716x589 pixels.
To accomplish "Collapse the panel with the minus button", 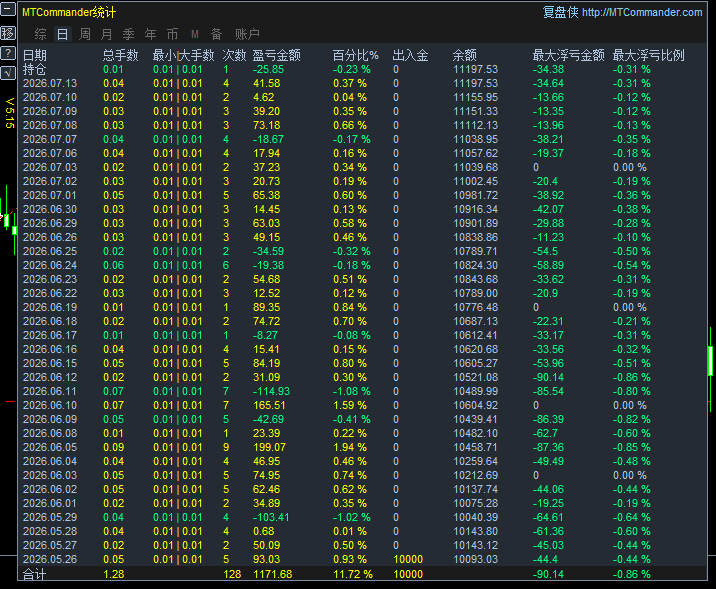I will (8, 9).
